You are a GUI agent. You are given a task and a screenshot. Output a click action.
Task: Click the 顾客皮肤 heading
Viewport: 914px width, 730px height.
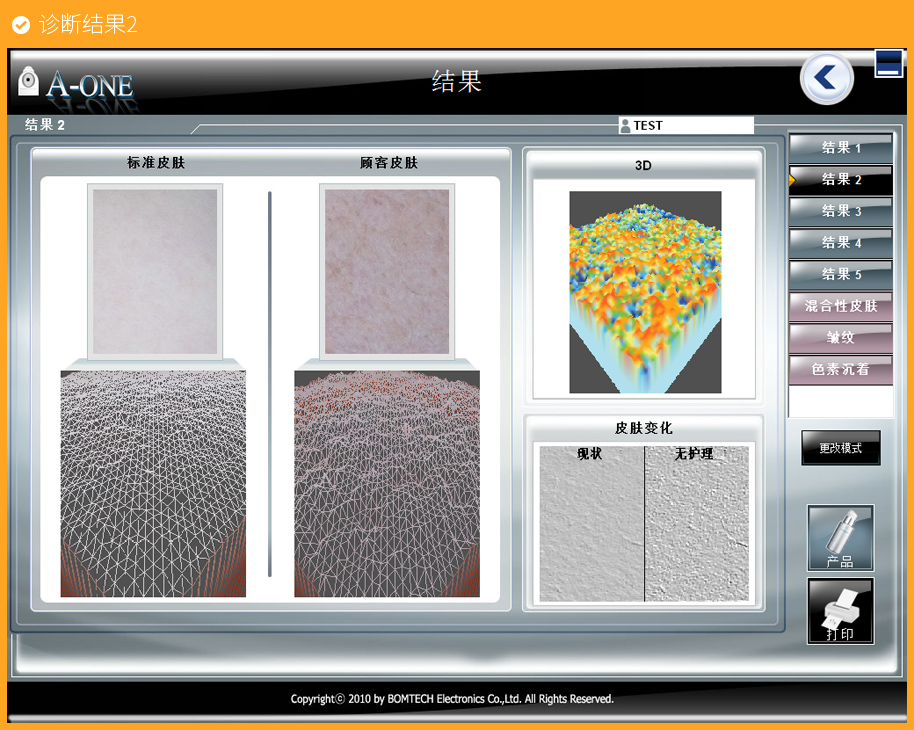389,163
